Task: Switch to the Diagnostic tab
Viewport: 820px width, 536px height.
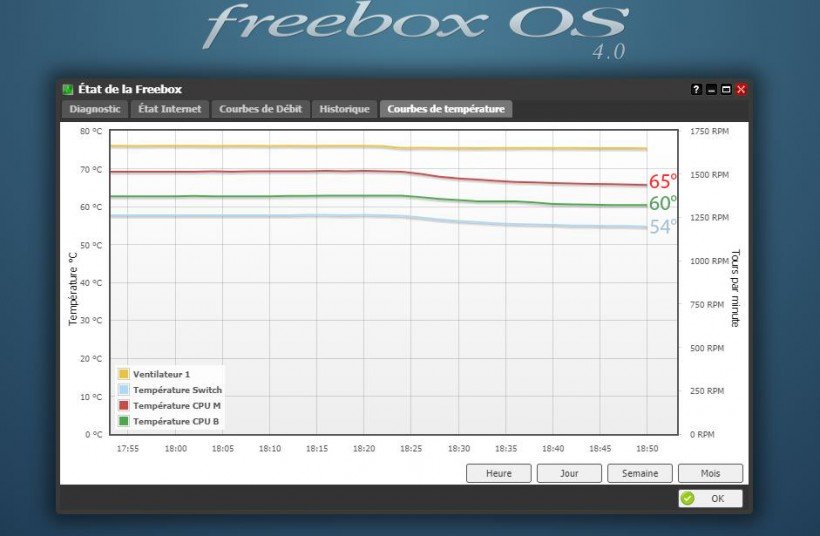Action: coord(95,109)
